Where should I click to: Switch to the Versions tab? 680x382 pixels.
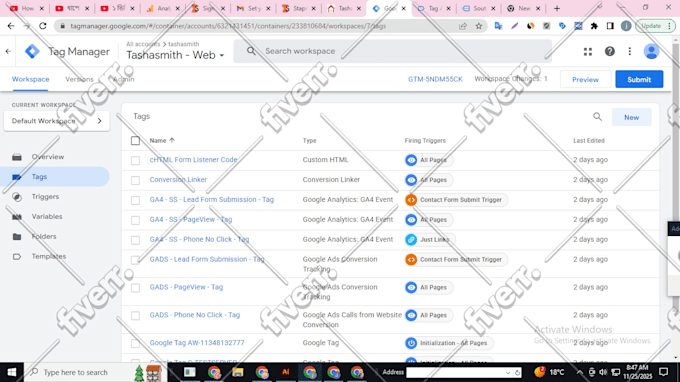(79, 79)
